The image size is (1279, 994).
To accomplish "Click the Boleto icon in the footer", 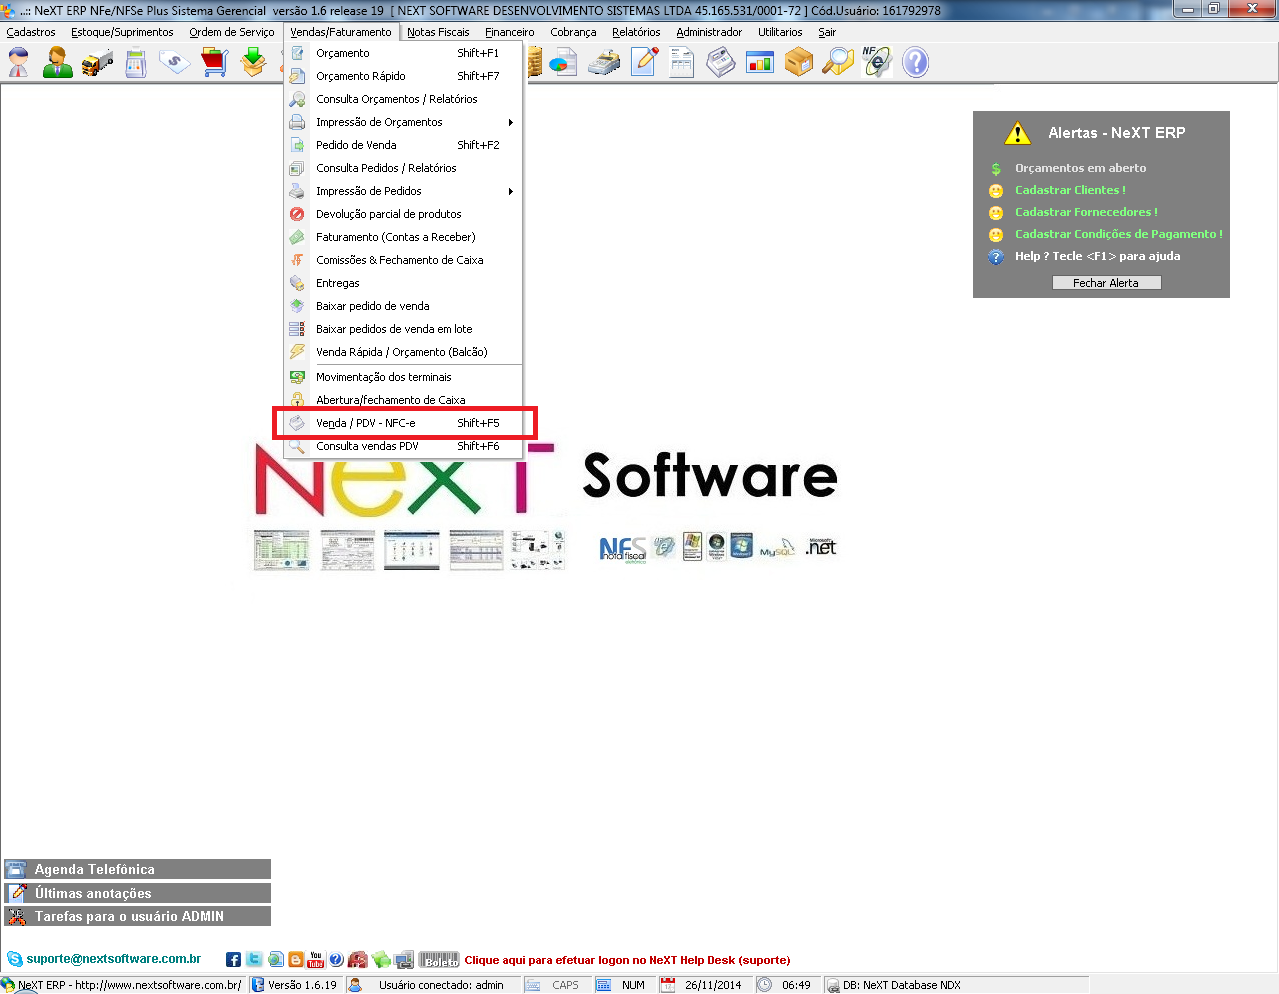I will [x=439, y=960].
